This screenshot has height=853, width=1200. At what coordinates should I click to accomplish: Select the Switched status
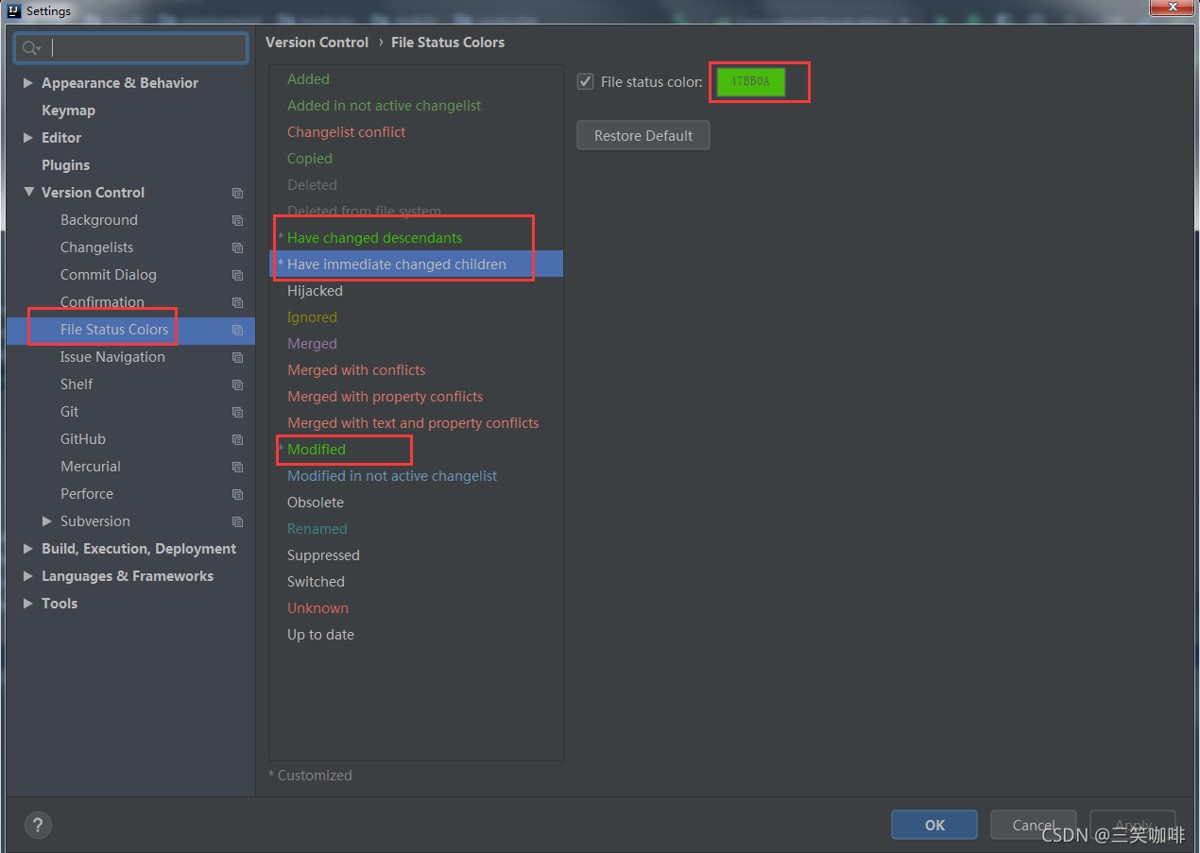(x=316, y=582)
